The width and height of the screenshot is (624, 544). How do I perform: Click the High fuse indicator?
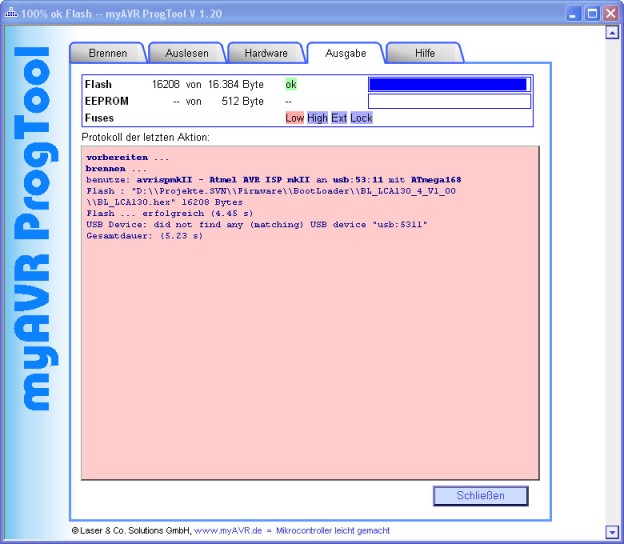pos(317,118)
